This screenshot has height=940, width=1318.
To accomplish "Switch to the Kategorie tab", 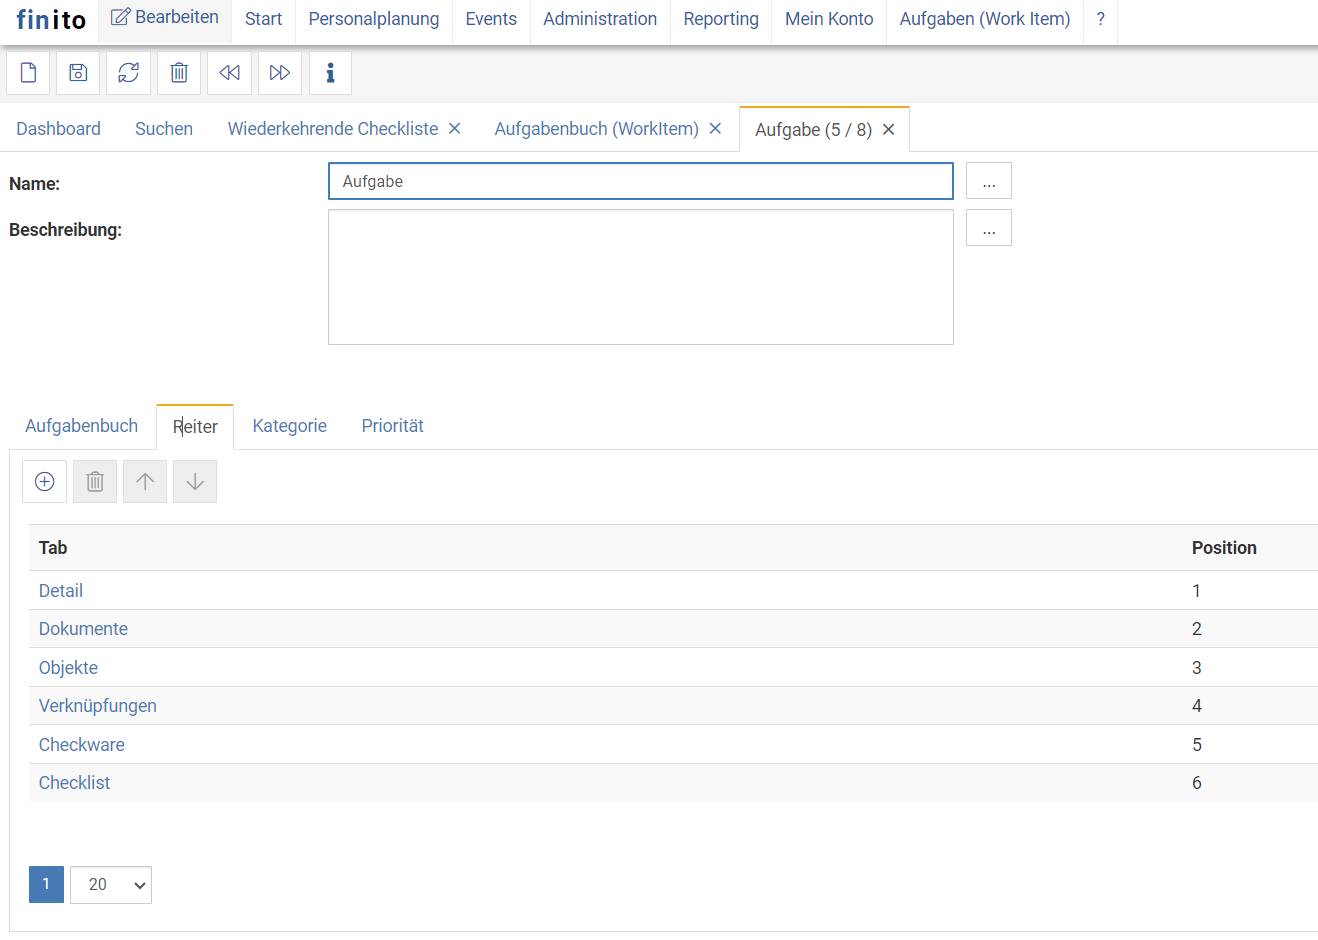I will (289, 426).
